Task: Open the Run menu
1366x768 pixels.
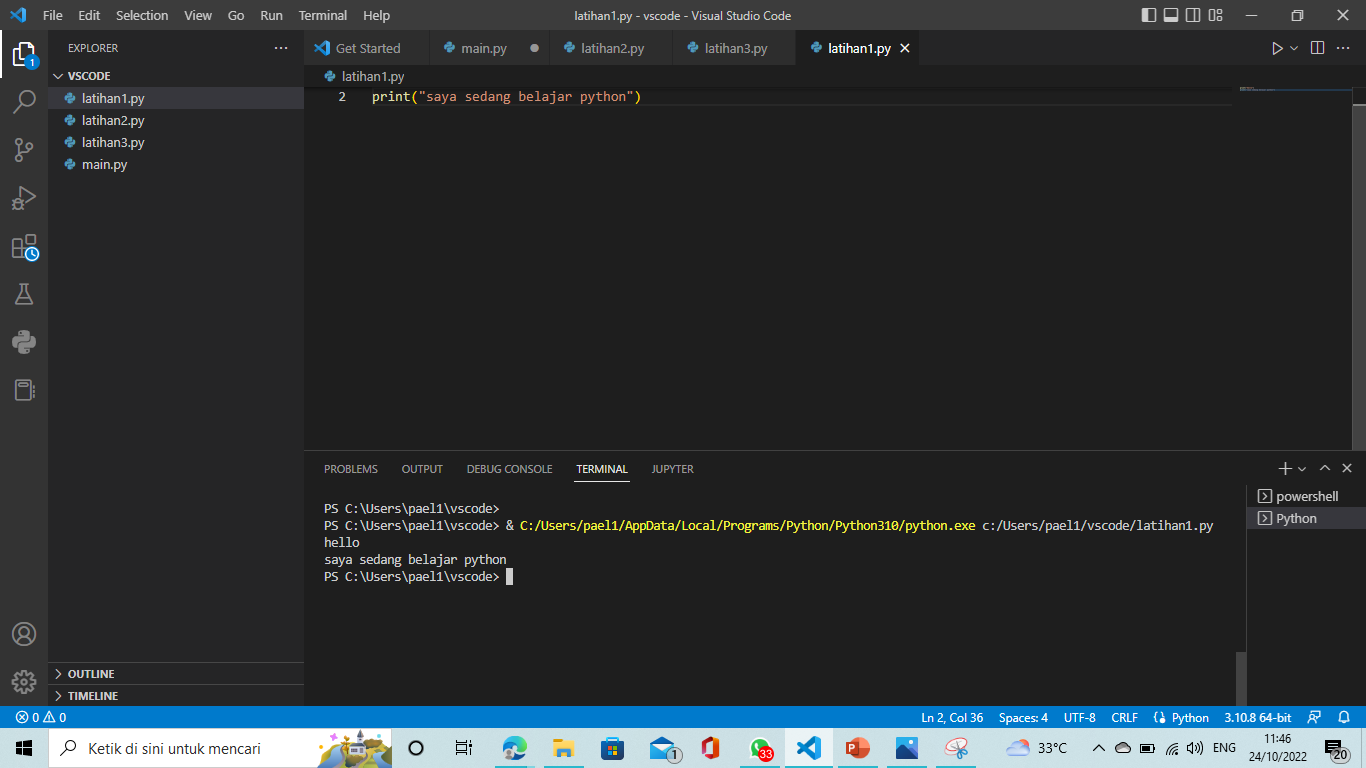Action: [x=271, y=15]
